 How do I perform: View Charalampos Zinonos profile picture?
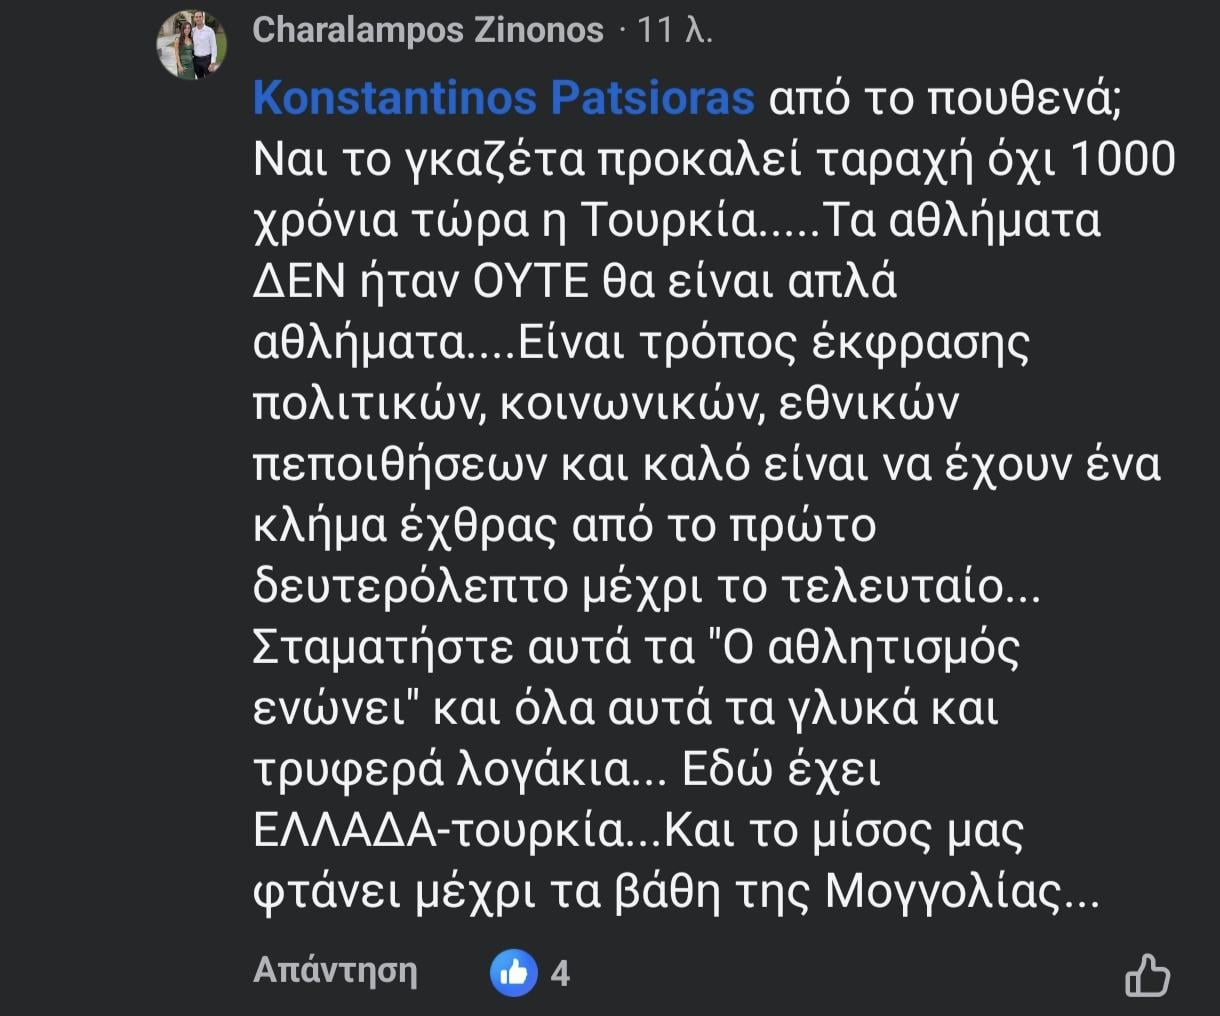pyautogui.click(x=191, y=45)
